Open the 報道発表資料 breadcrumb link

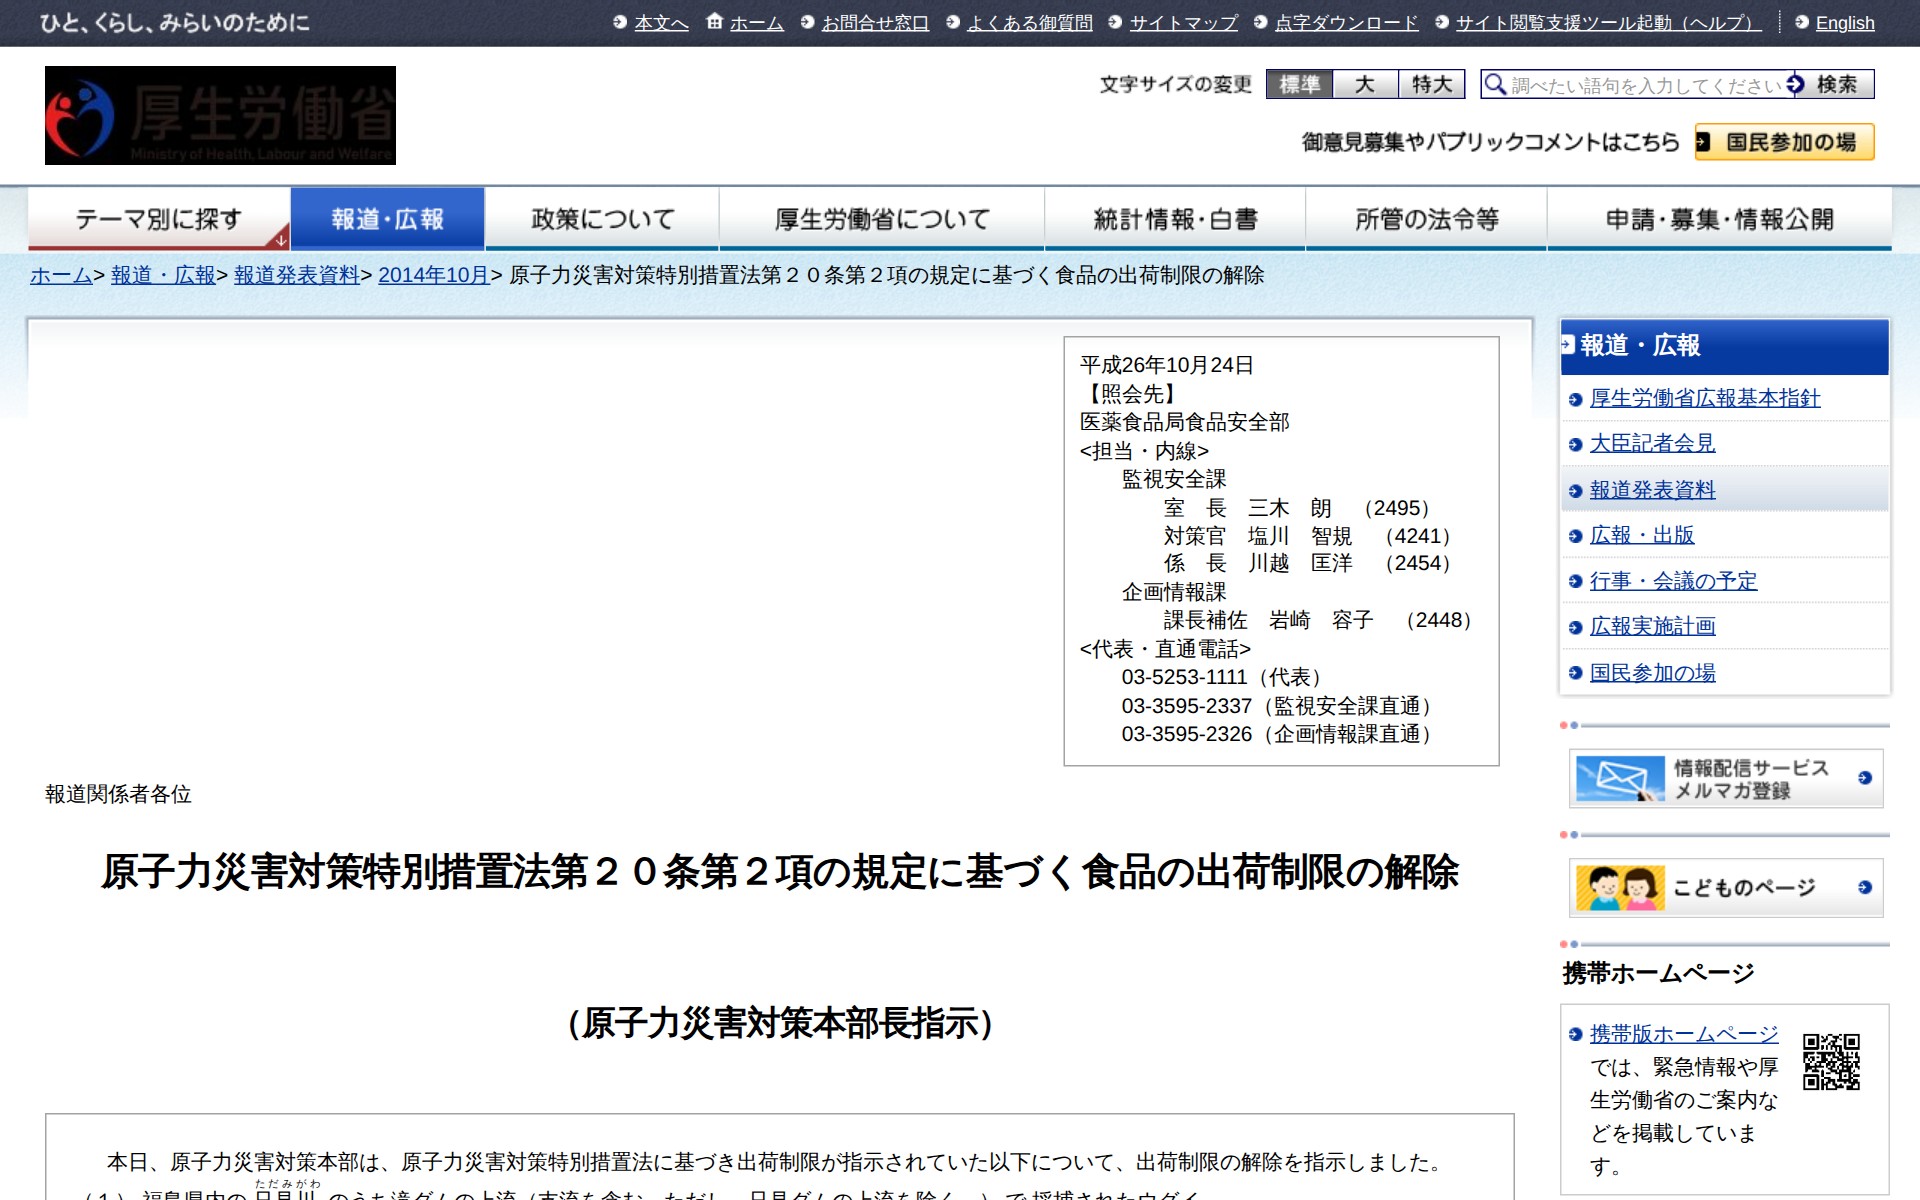295,277
